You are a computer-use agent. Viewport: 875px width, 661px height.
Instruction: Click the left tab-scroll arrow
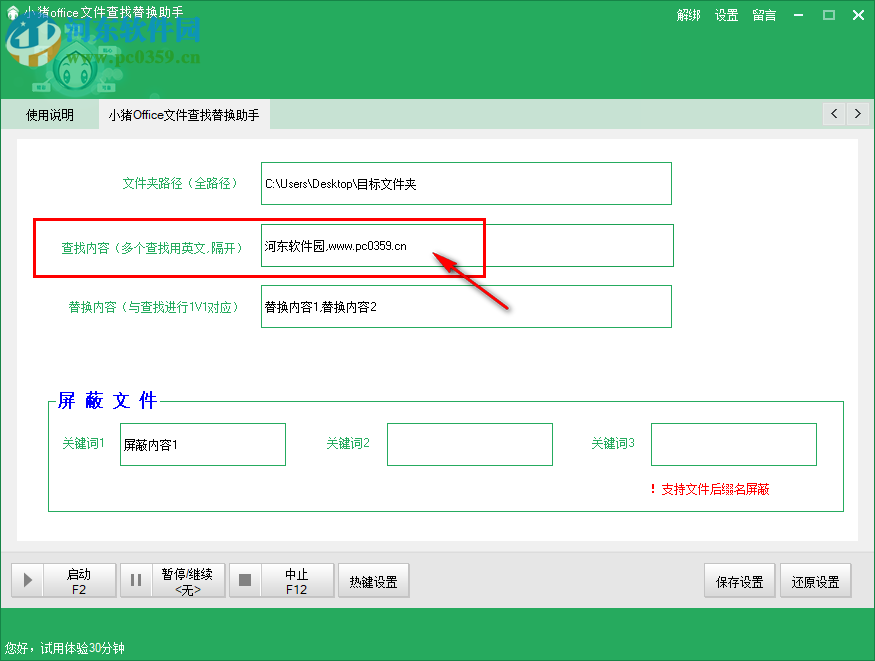pos(833,114)
